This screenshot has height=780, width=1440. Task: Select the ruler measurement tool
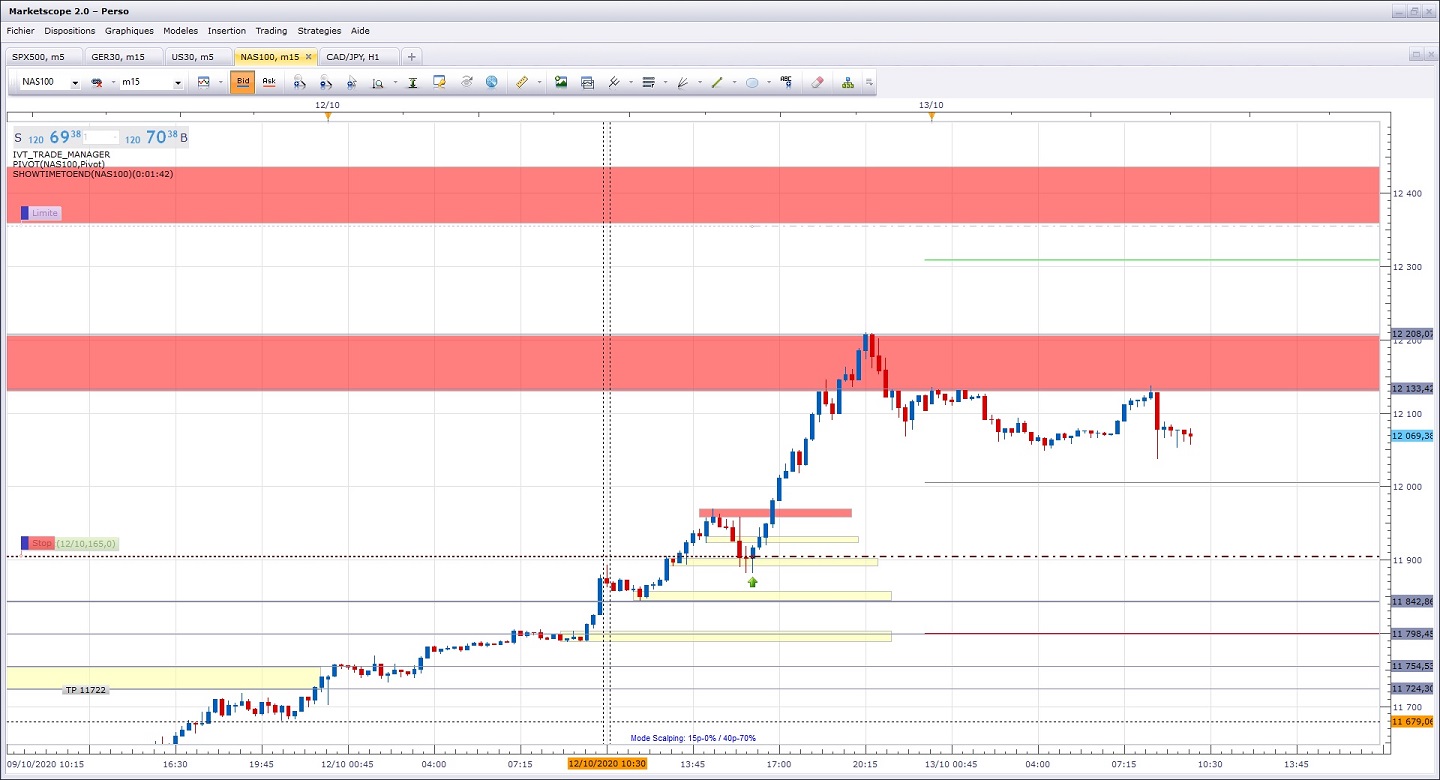tap(521, 83)
